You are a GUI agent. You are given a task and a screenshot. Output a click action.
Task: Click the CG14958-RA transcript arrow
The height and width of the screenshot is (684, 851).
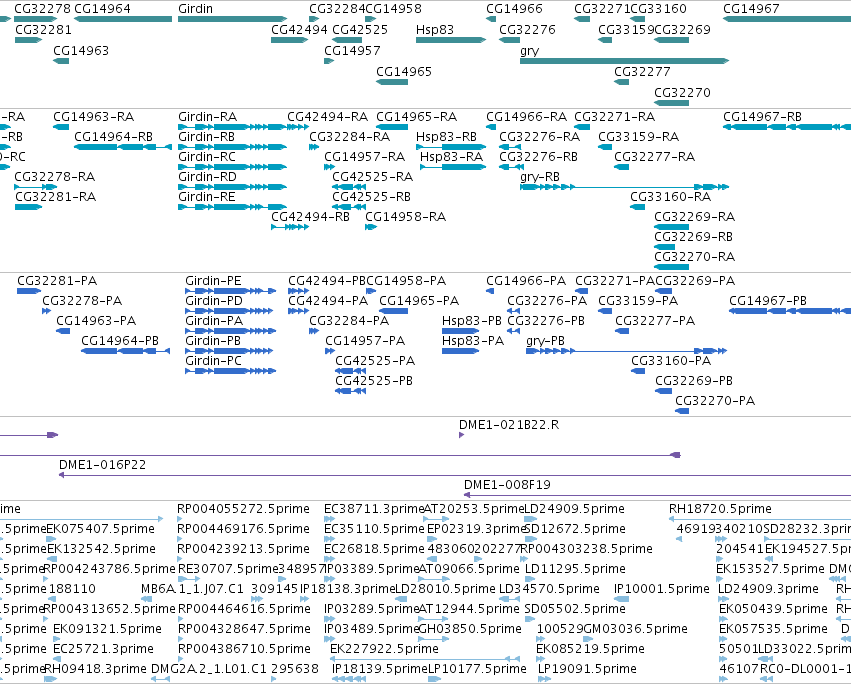point(371,227)
